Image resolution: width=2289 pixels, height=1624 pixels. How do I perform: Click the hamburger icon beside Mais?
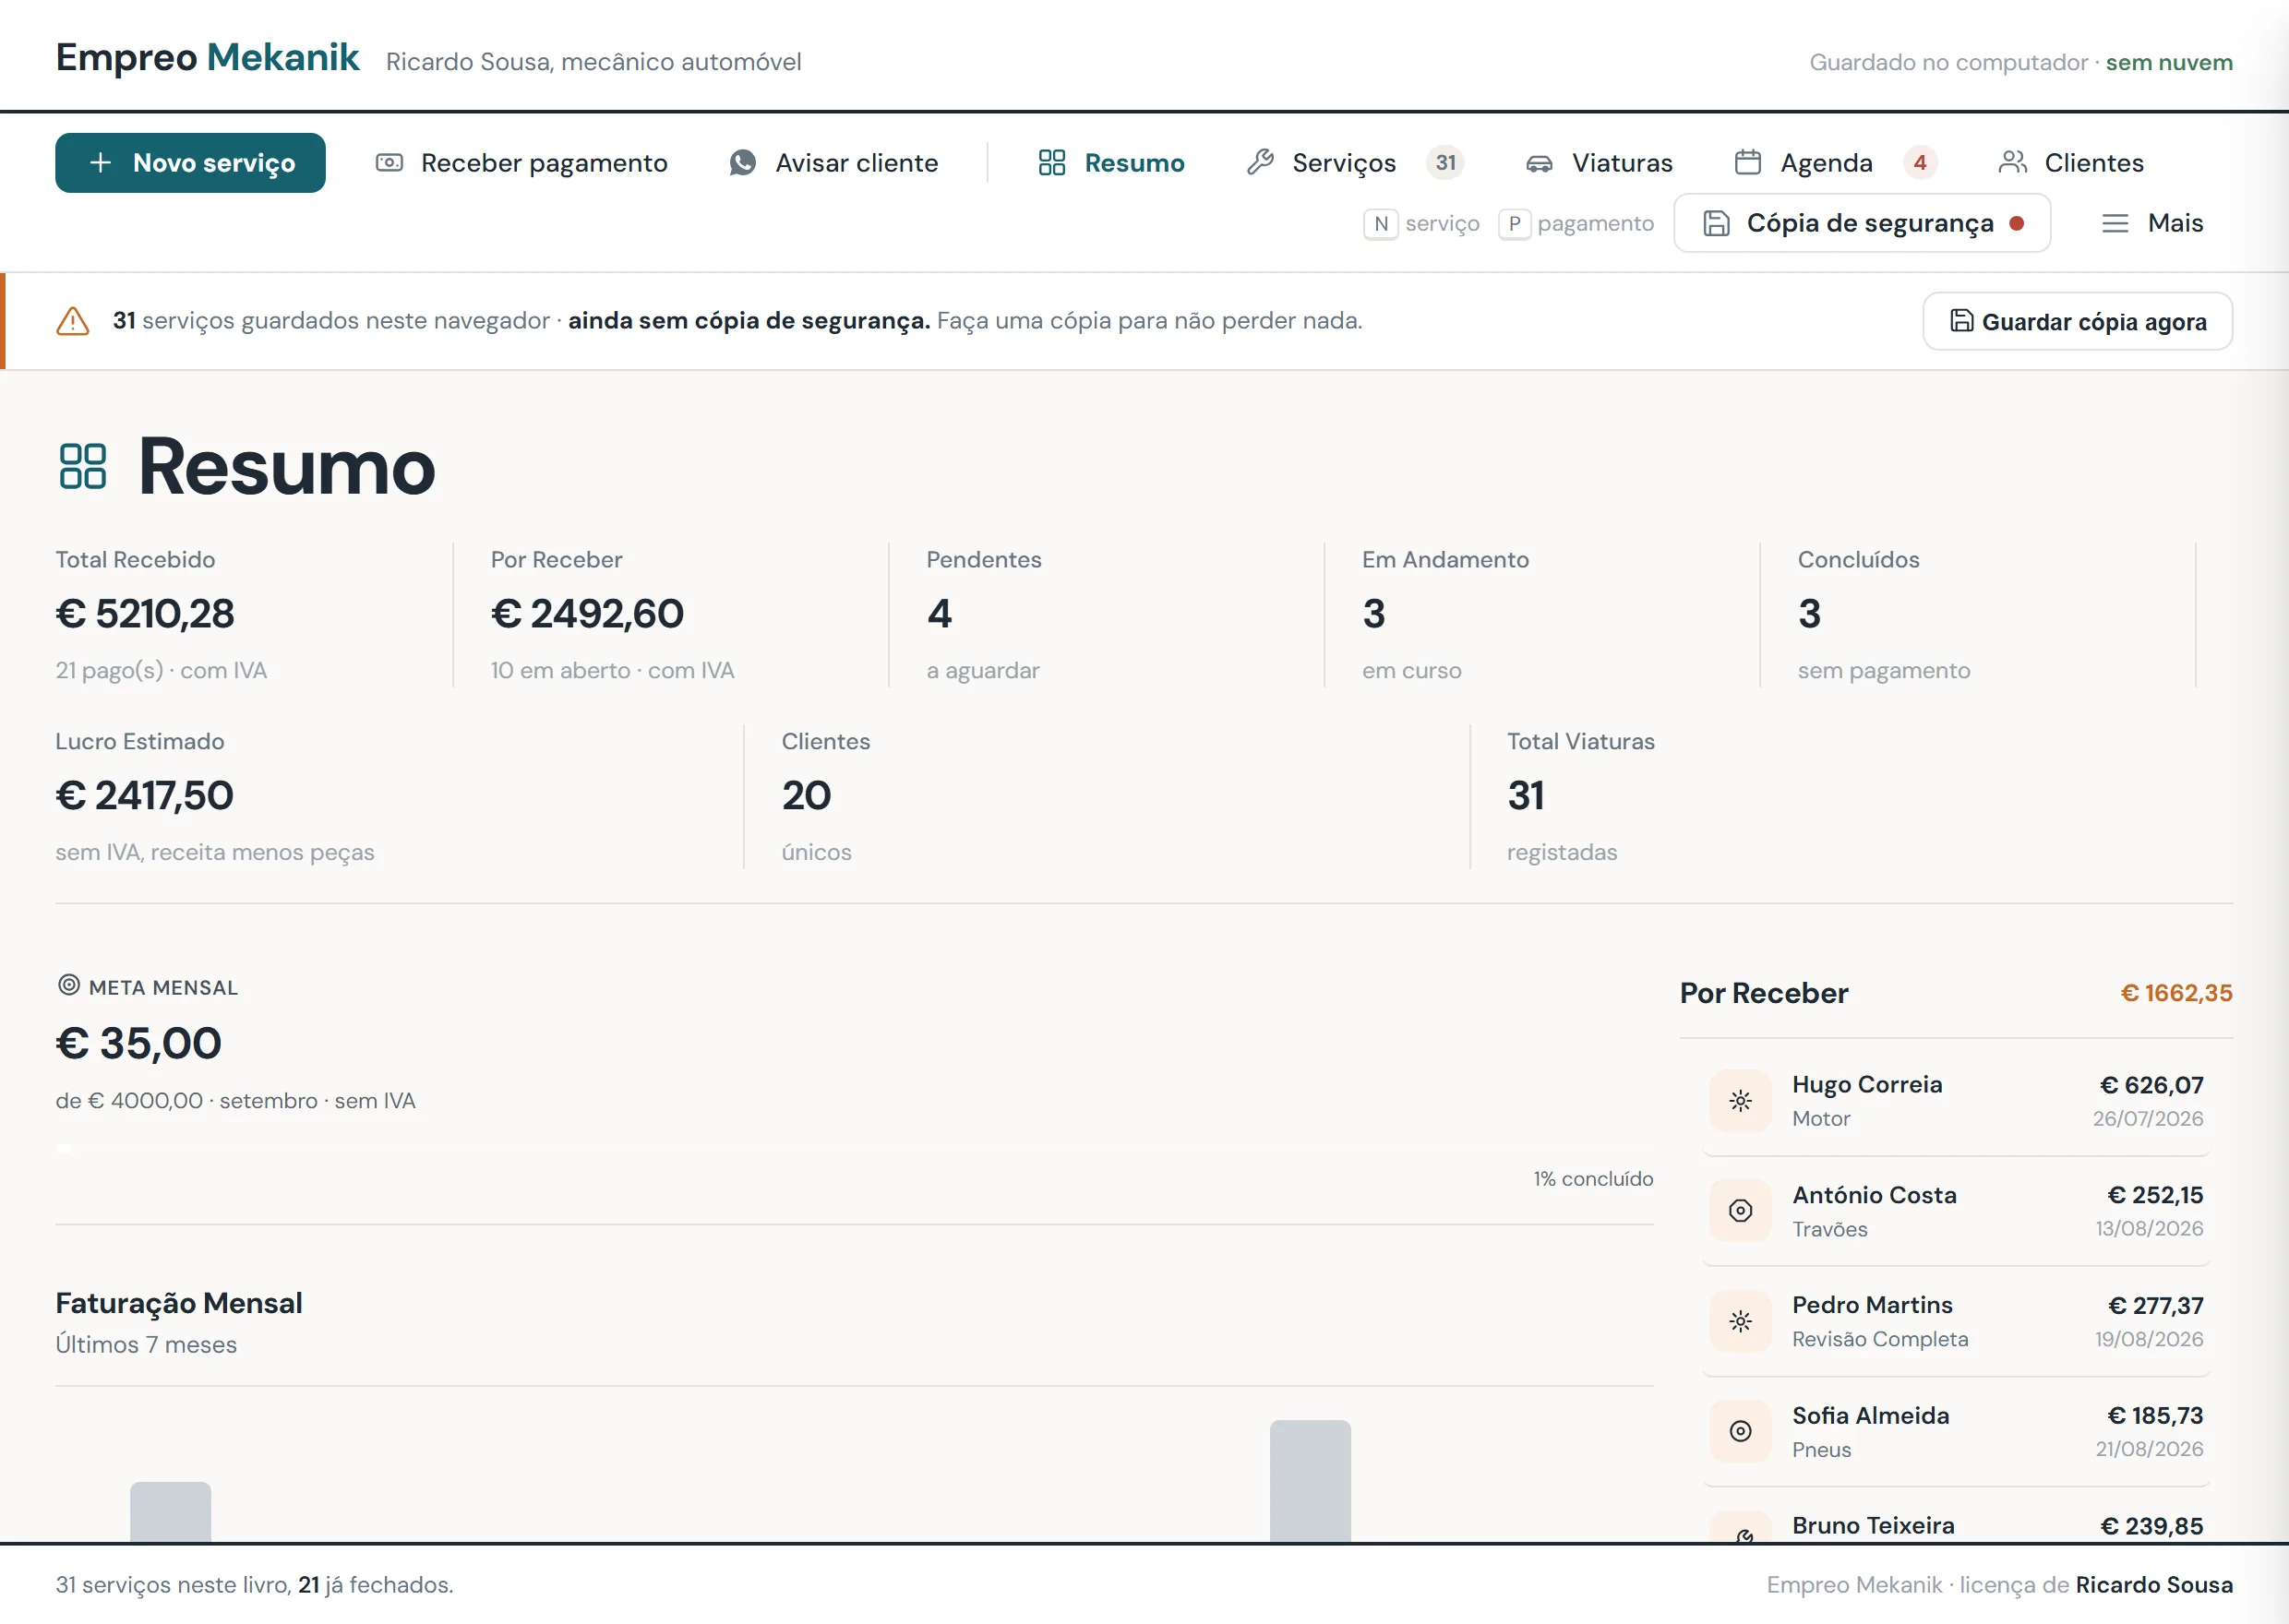click(x=2115, y=223)
